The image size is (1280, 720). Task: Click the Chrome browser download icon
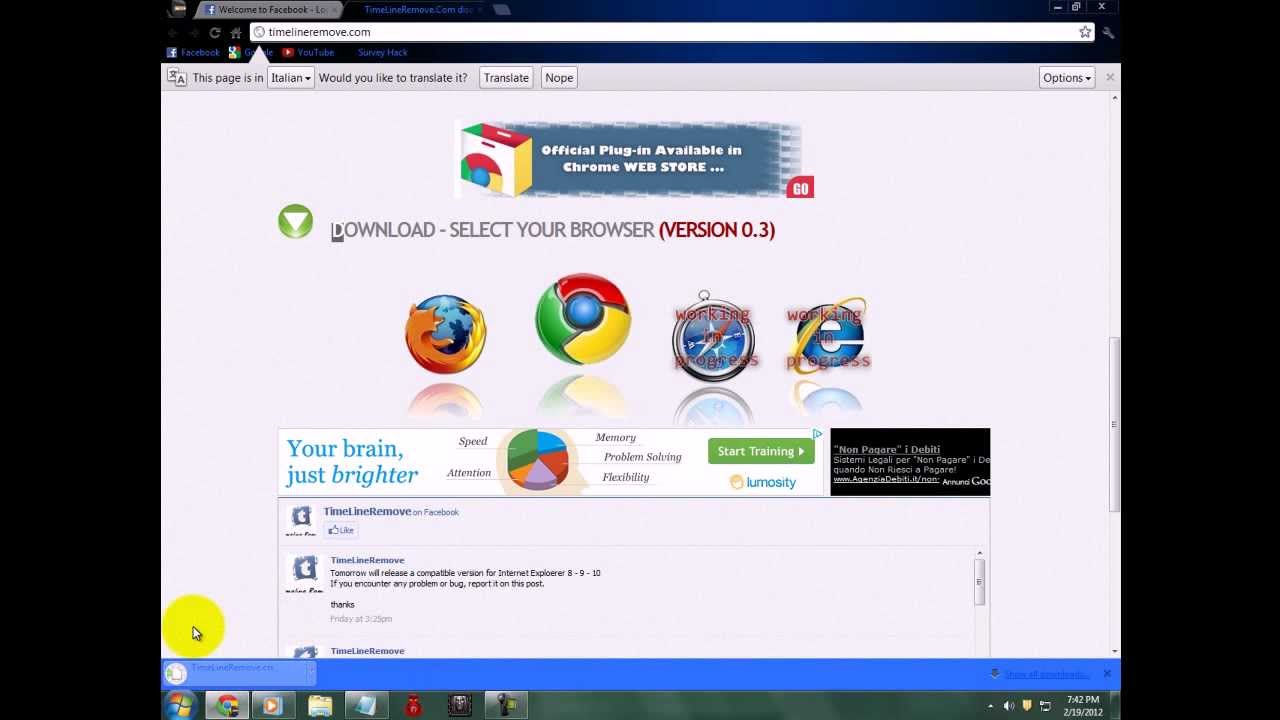[583, 319]
